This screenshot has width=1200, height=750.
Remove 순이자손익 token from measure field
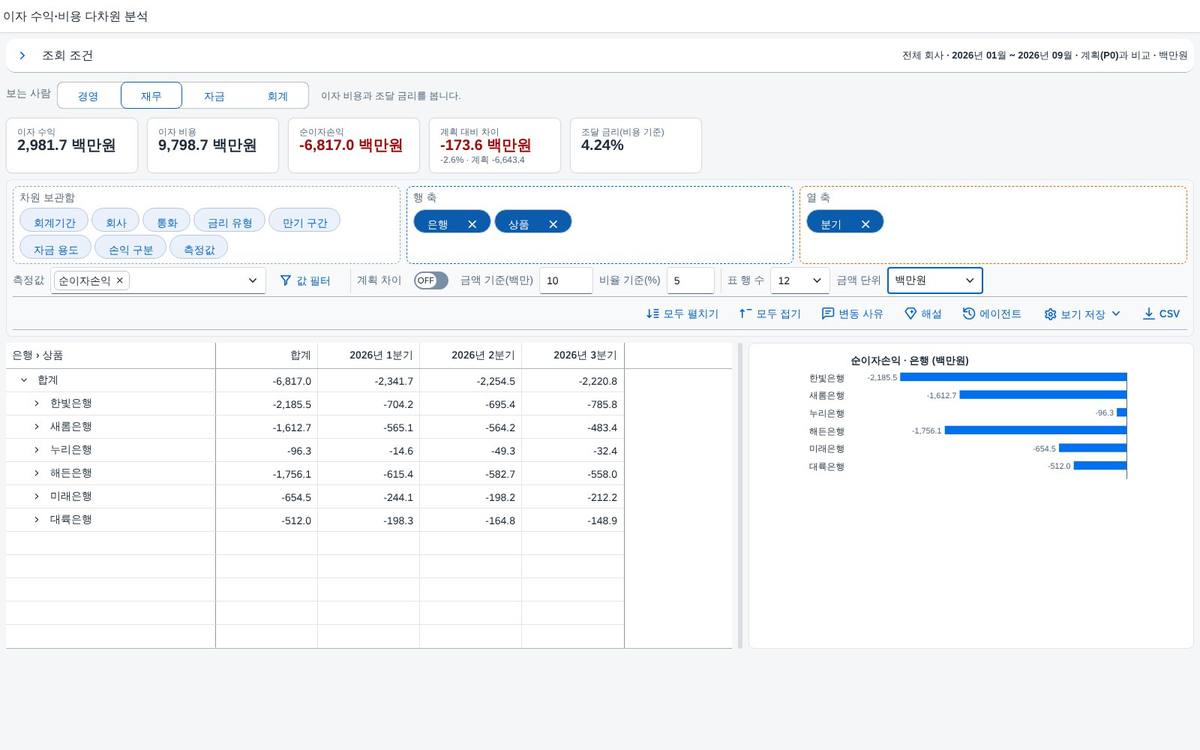point(120,281)
